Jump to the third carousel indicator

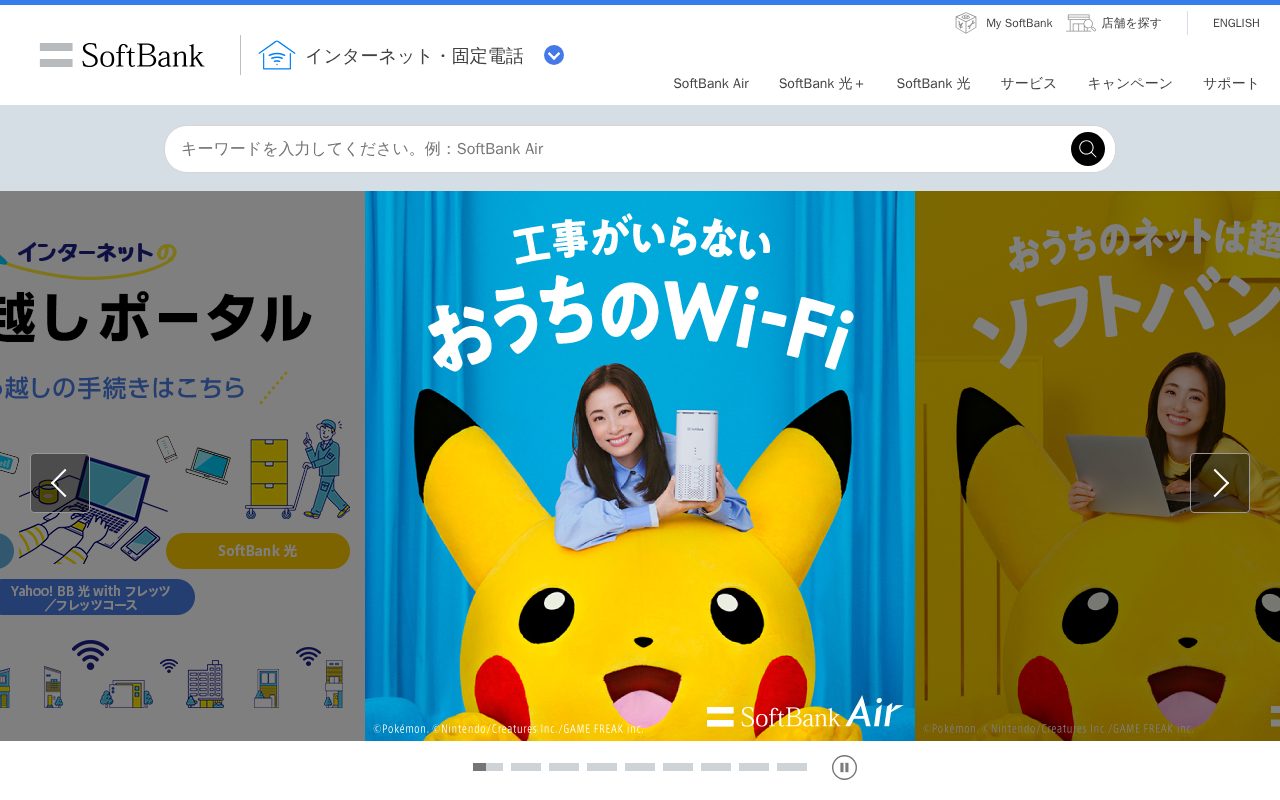pyautogui.click(x=564, y=767)
